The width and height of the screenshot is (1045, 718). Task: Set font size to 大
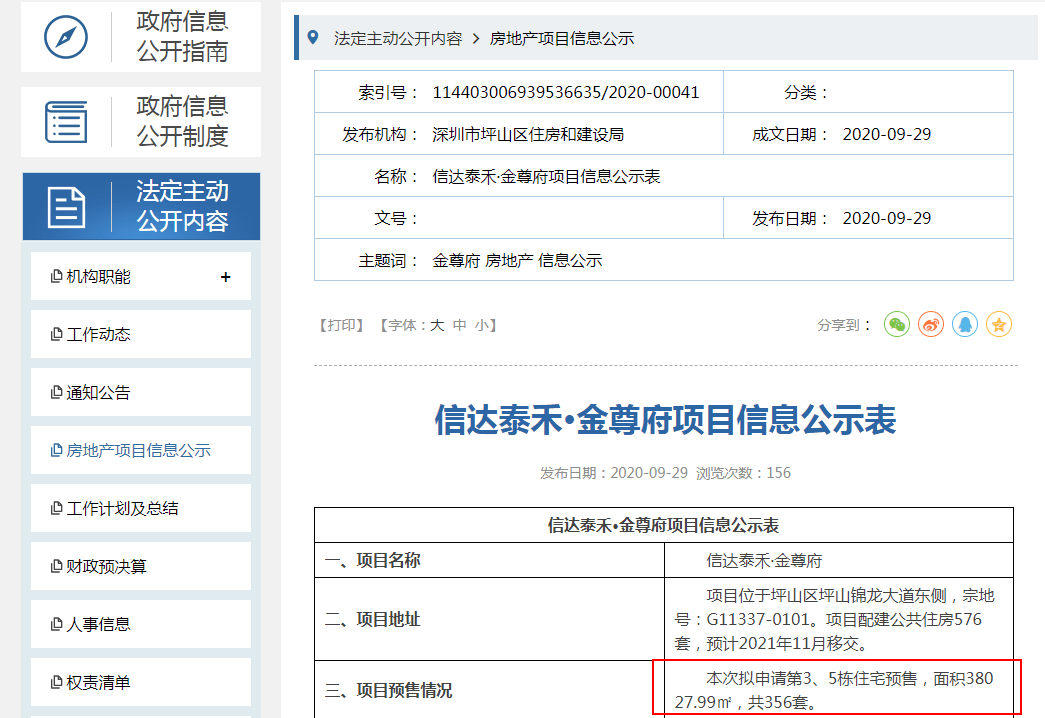click(437, 325)
